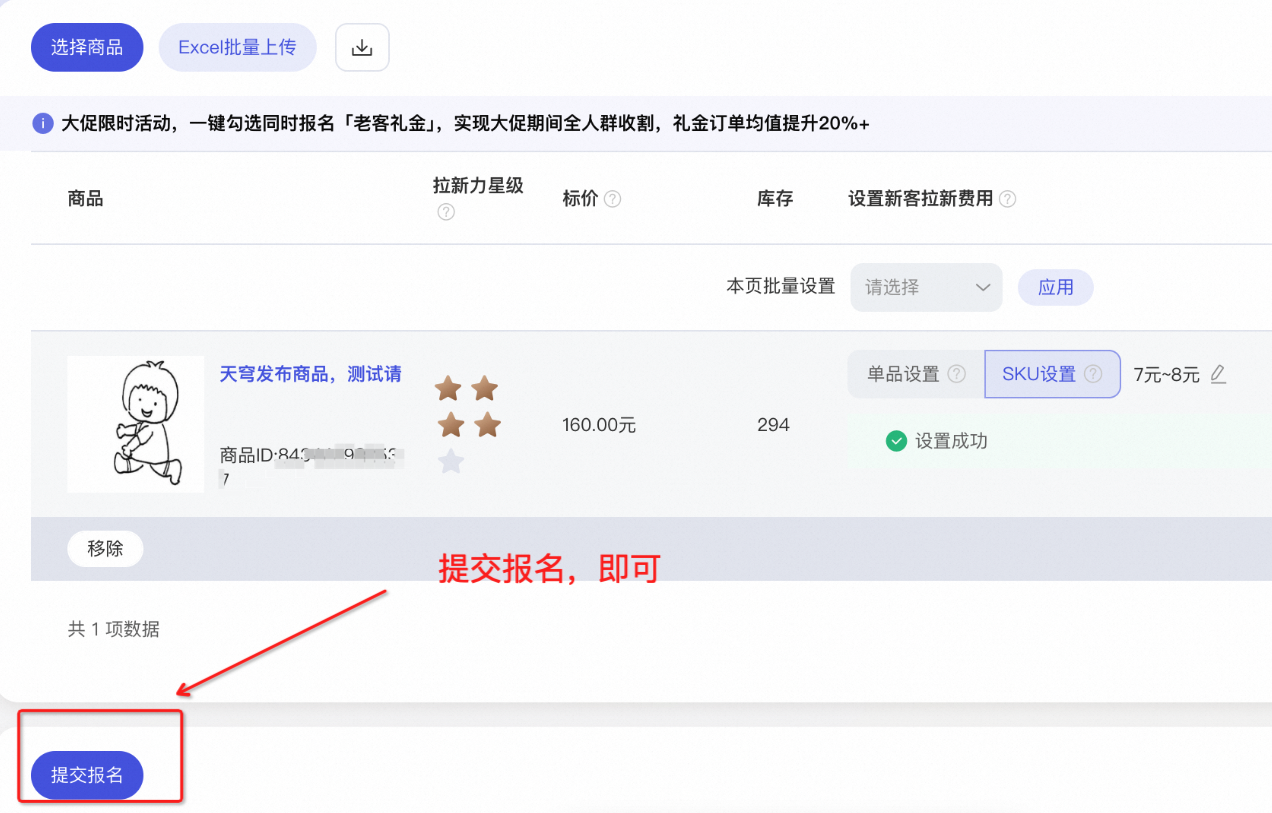The width and height of the screenshot is (1272, 813).
Task: Click the stock value 294
Action: coord(773,425)
